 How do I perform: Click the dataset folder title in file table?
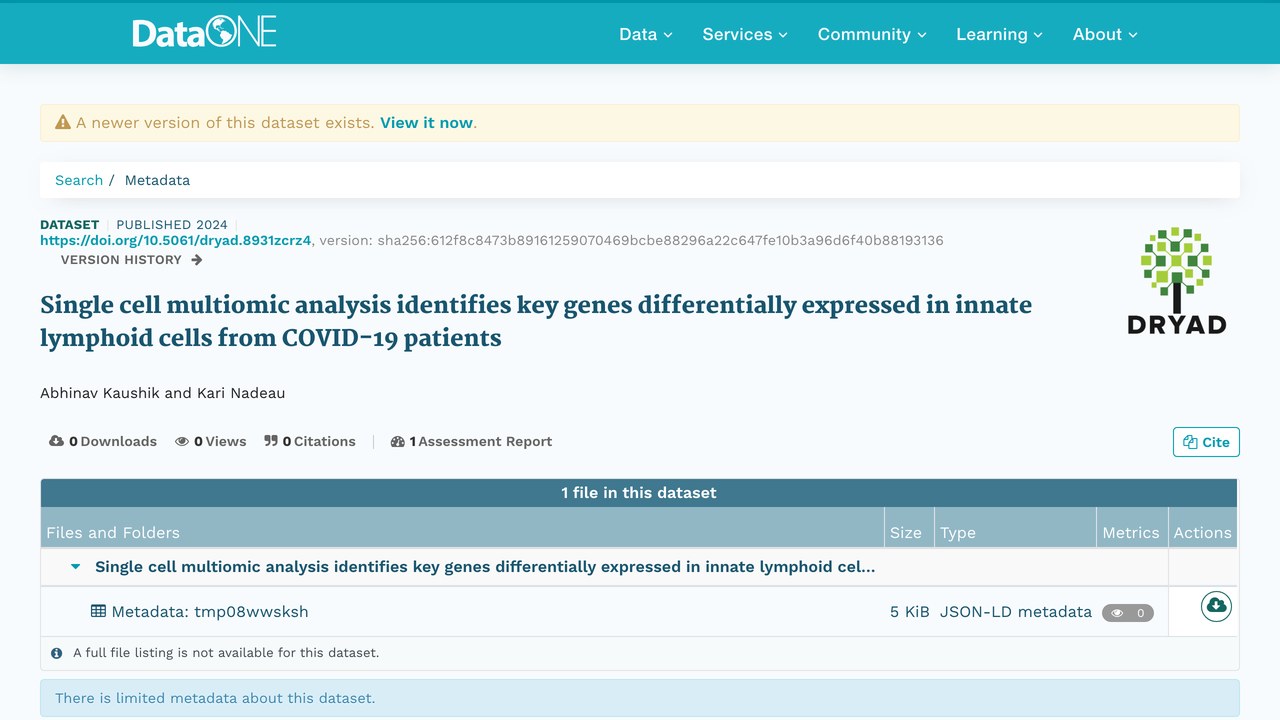pyautogui.click(x=485, y=567)
